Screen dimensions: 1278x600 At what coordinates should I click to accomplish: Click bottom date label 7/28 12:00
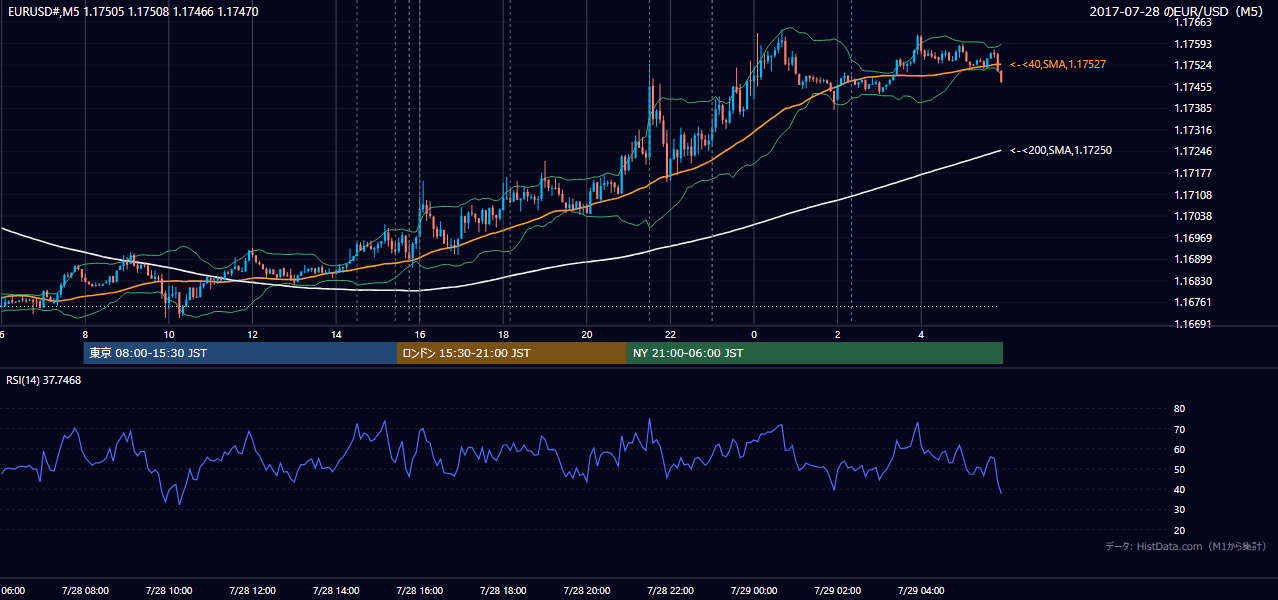click(252, 591)
